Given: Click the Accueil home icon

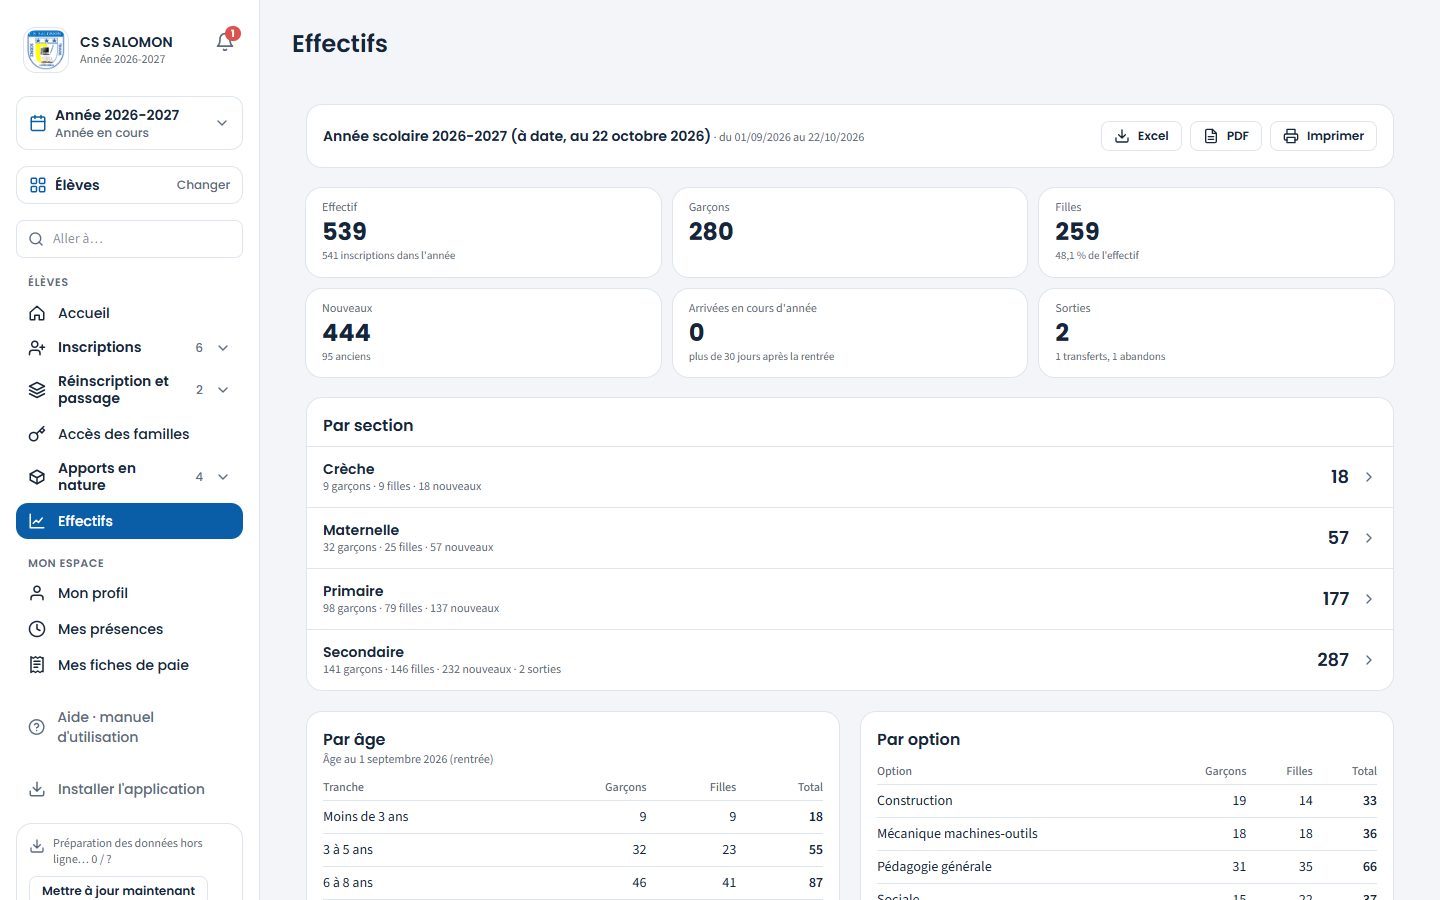Looking at the screenshot, I should coord(37,313).
